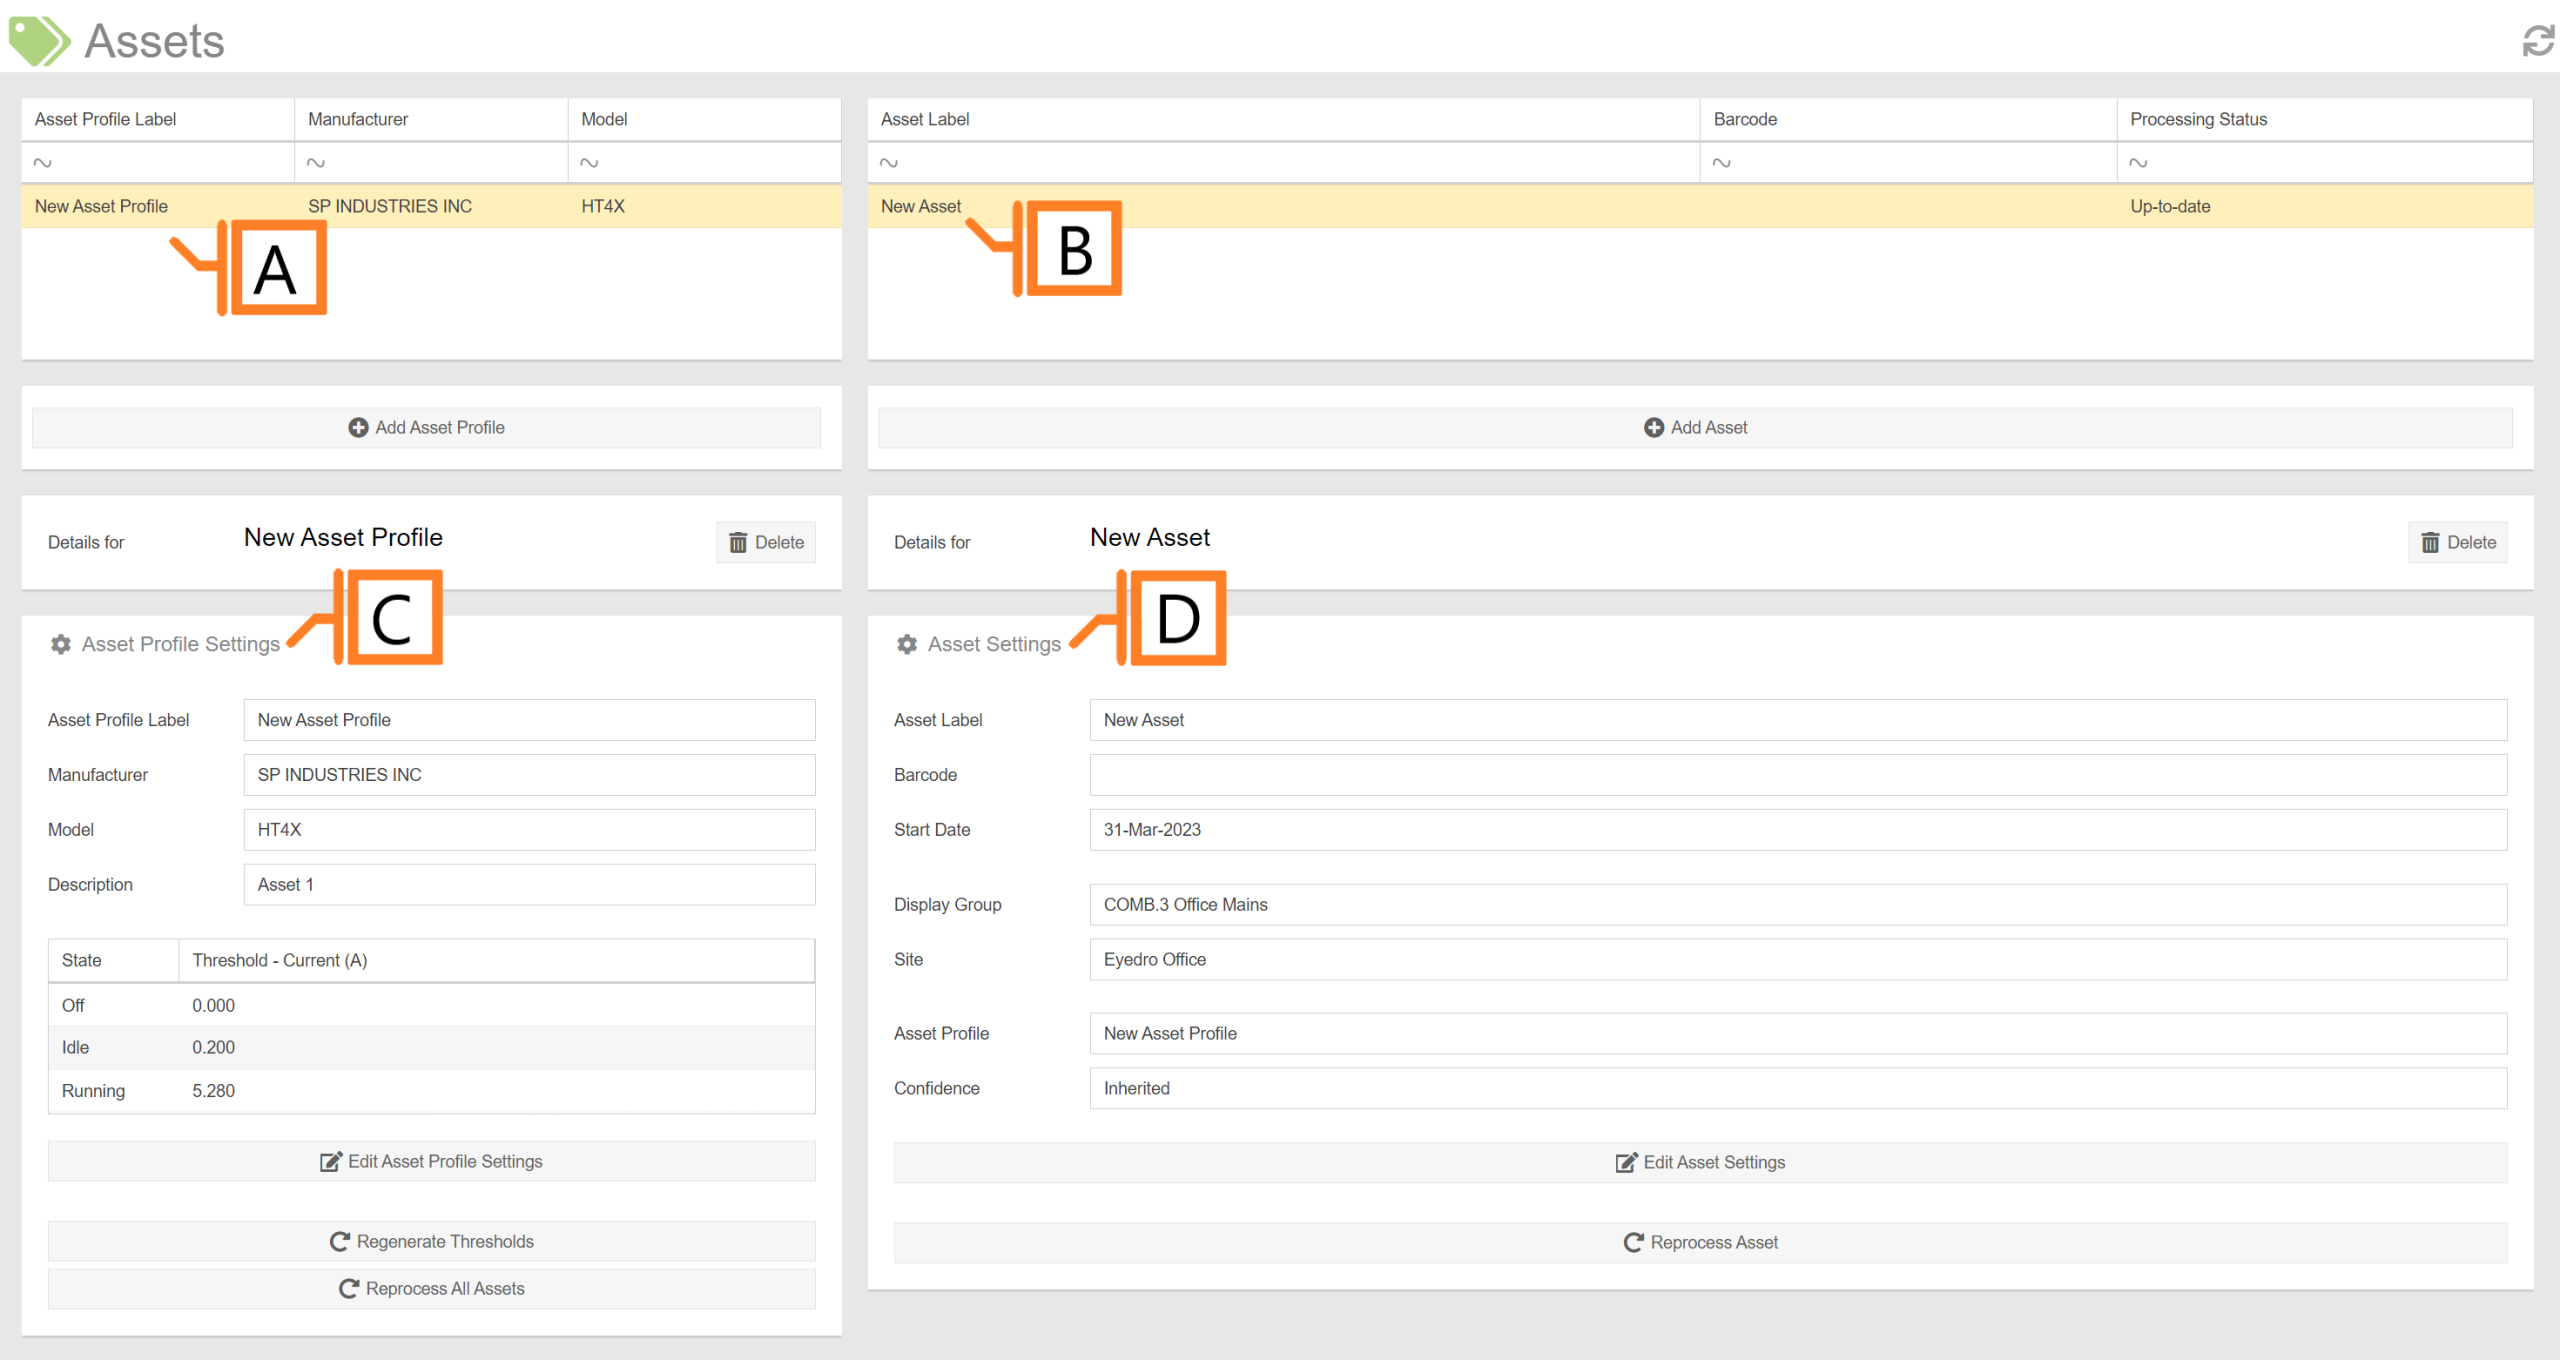
Task: Click the gear icon beside Asset Profile Settings
Action: (x=61, y=644)
